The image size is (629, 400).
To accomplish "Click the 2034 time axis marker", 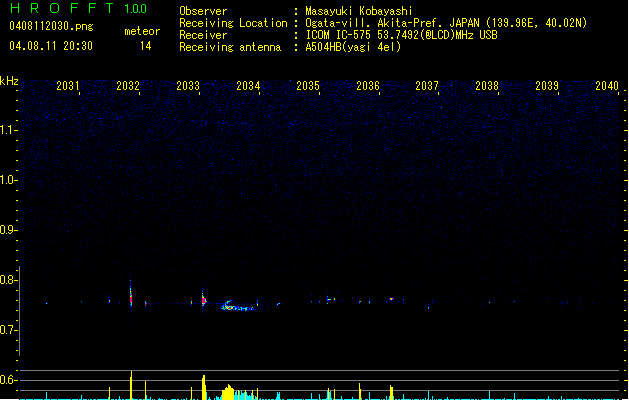I will coord(248,86).
